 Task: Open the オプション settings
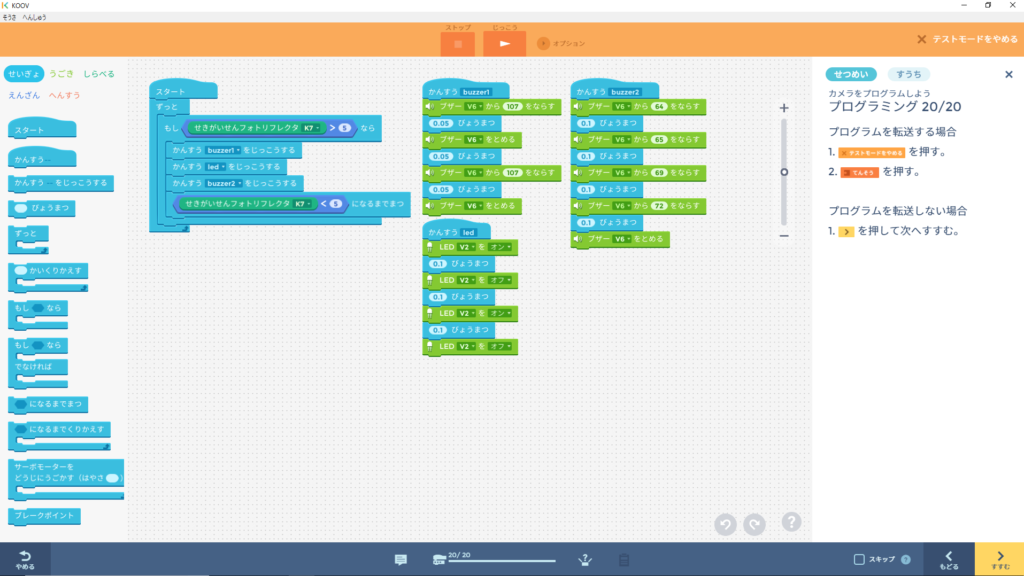(x=561, y=43)
